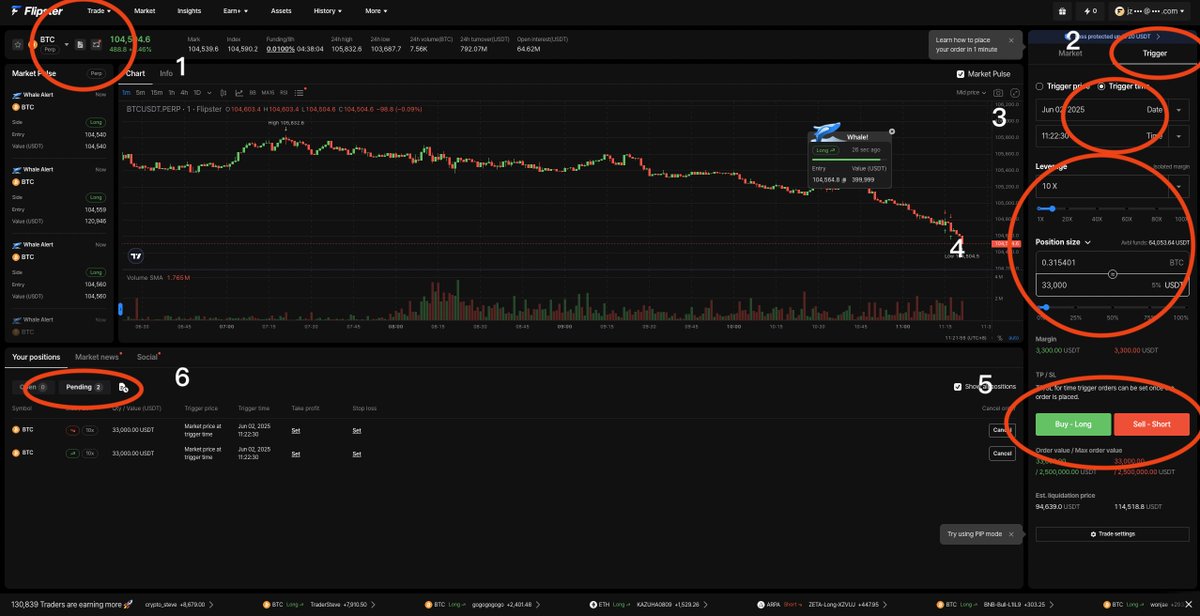Show the Pending orders tab
This screenshot has width=1200, height=616.
84,387
